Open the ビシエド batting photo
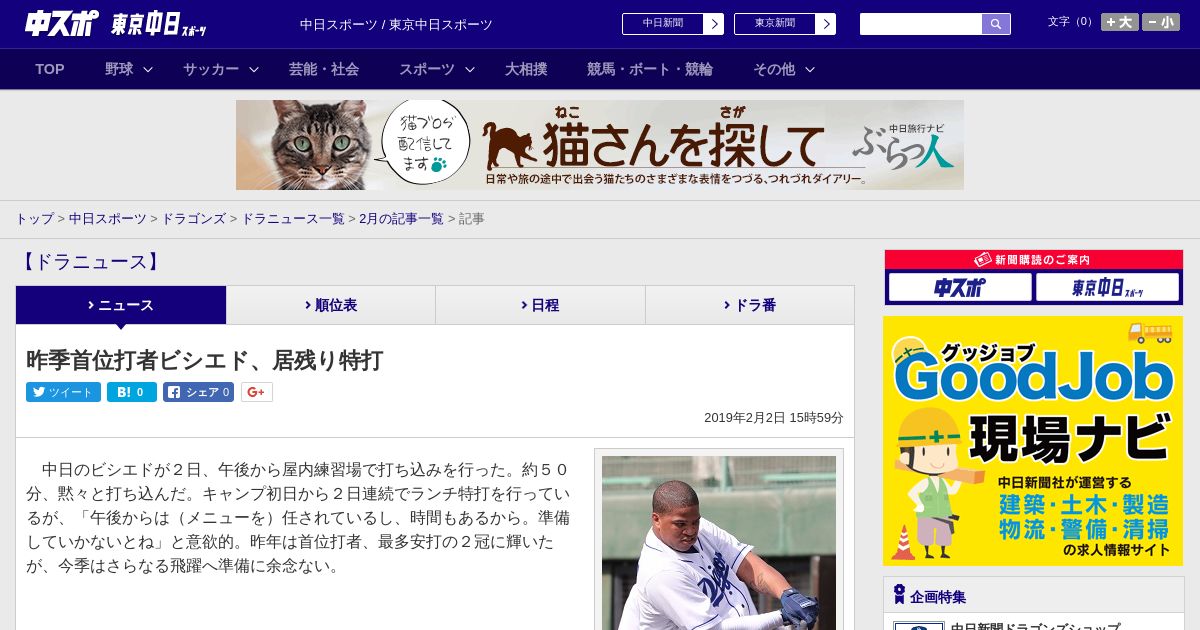The width and height of the screenshot is (1200, 630). pyautogui.click(x=719, y=543)
